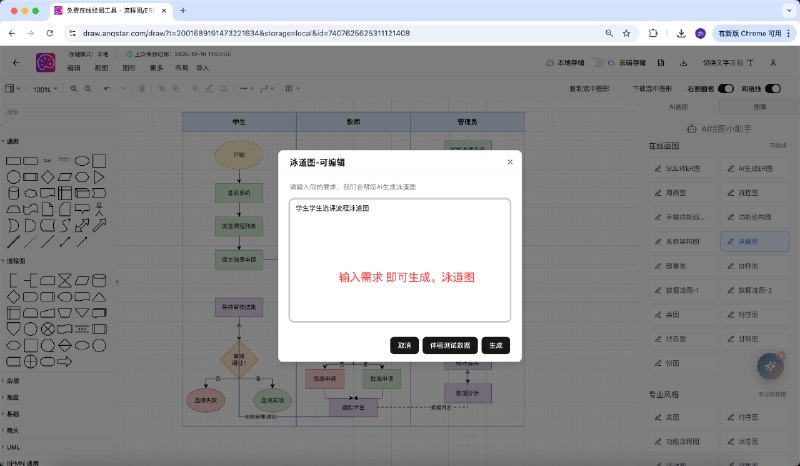Click the 体验测试数据 button

pos(450,346)
